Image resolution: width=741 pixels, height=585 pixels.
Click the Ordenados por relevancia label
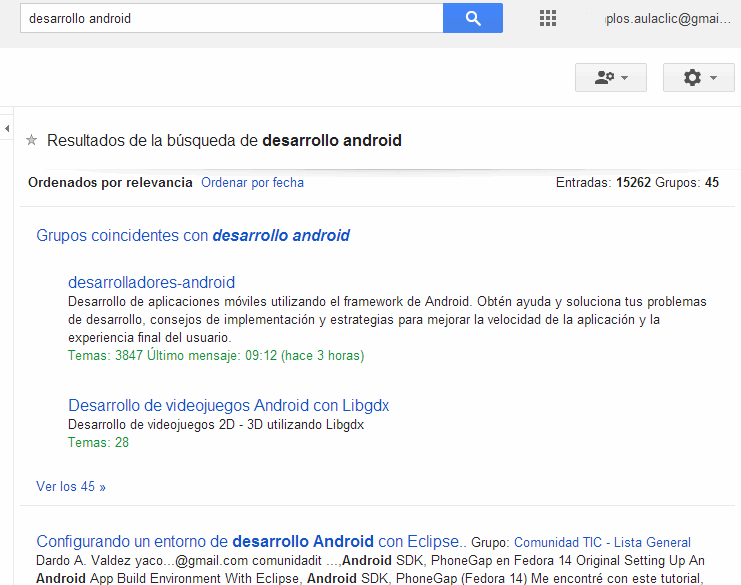(x=110, y=183)
